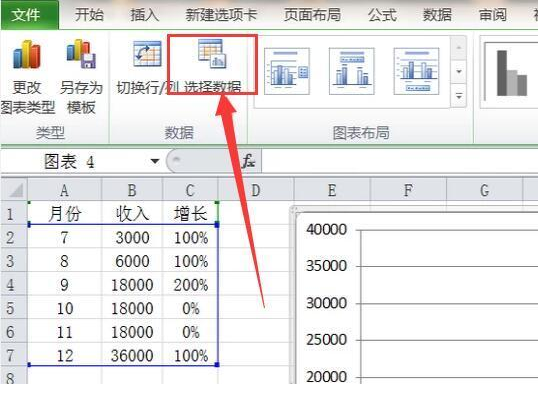Switch to the 新建选项卡 tab

(x=221, y=15)
